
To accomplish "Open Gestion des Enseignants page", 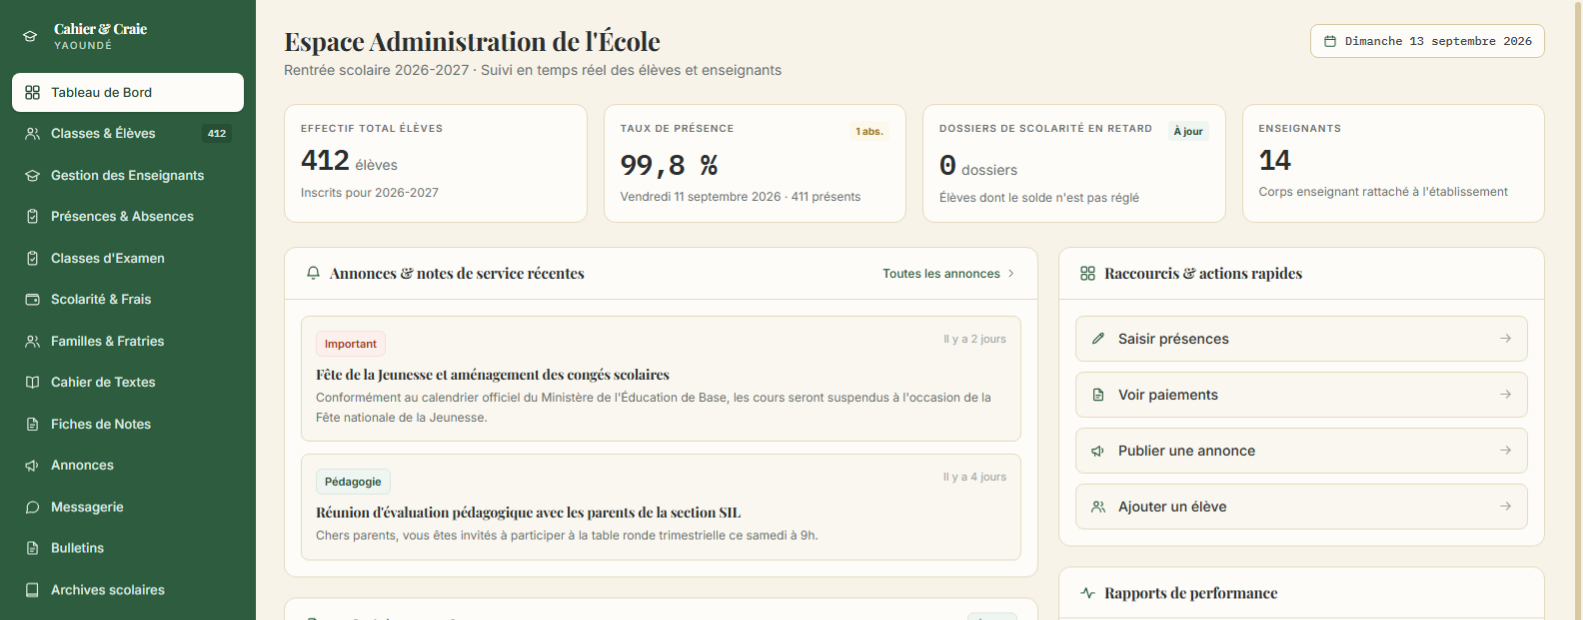I will (x=128, y=175).
